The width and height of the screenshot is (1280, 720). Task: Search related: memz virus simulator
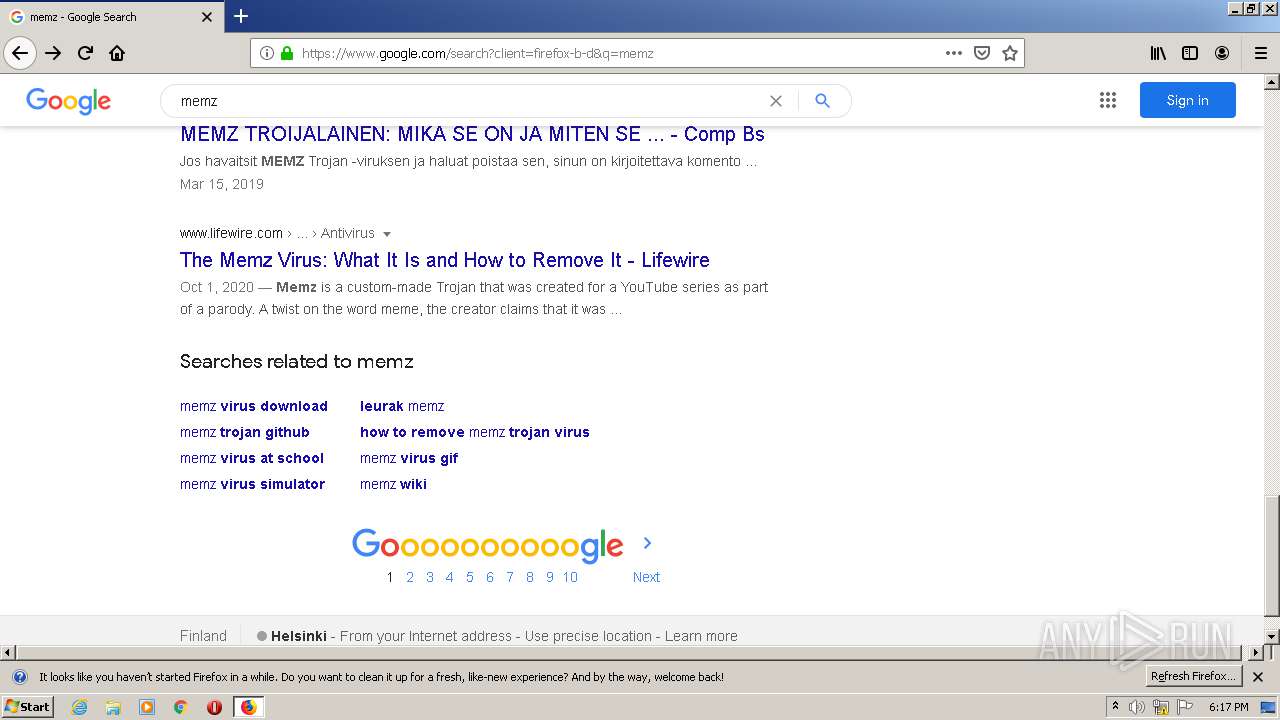[x=252, y=484]
